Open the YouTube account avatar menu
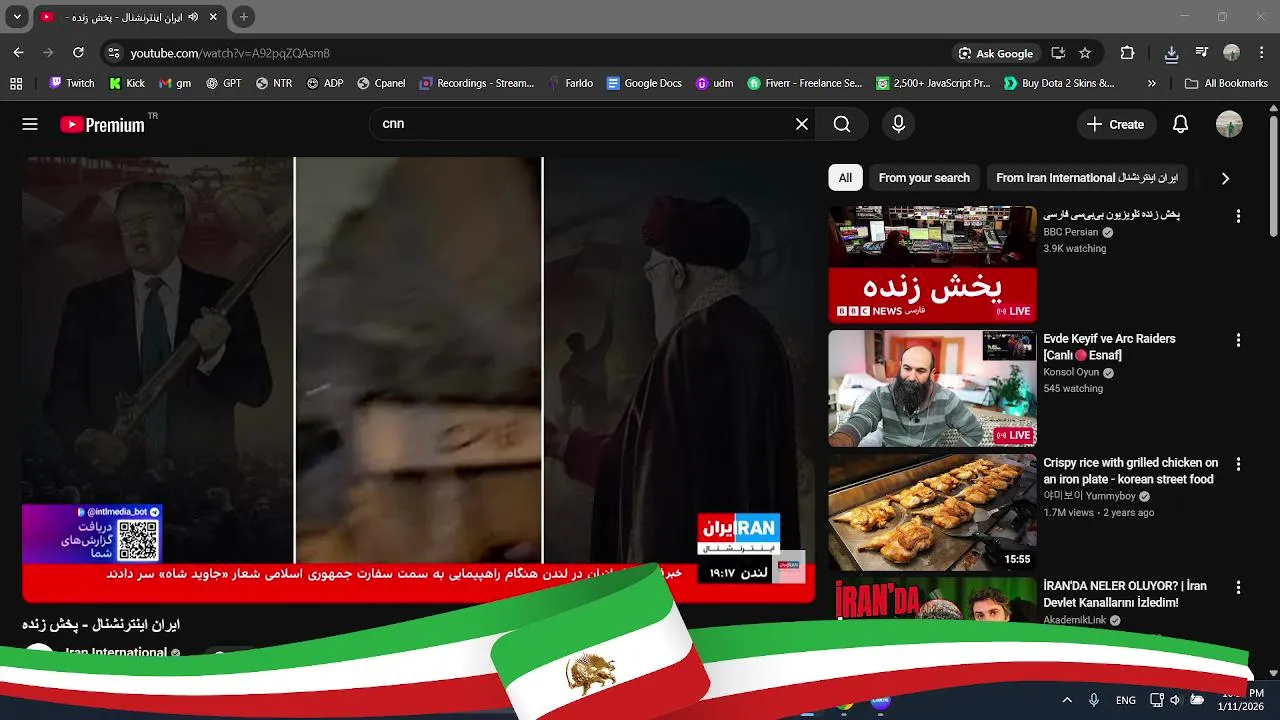1280x720 pixels. click(1229, 124)
